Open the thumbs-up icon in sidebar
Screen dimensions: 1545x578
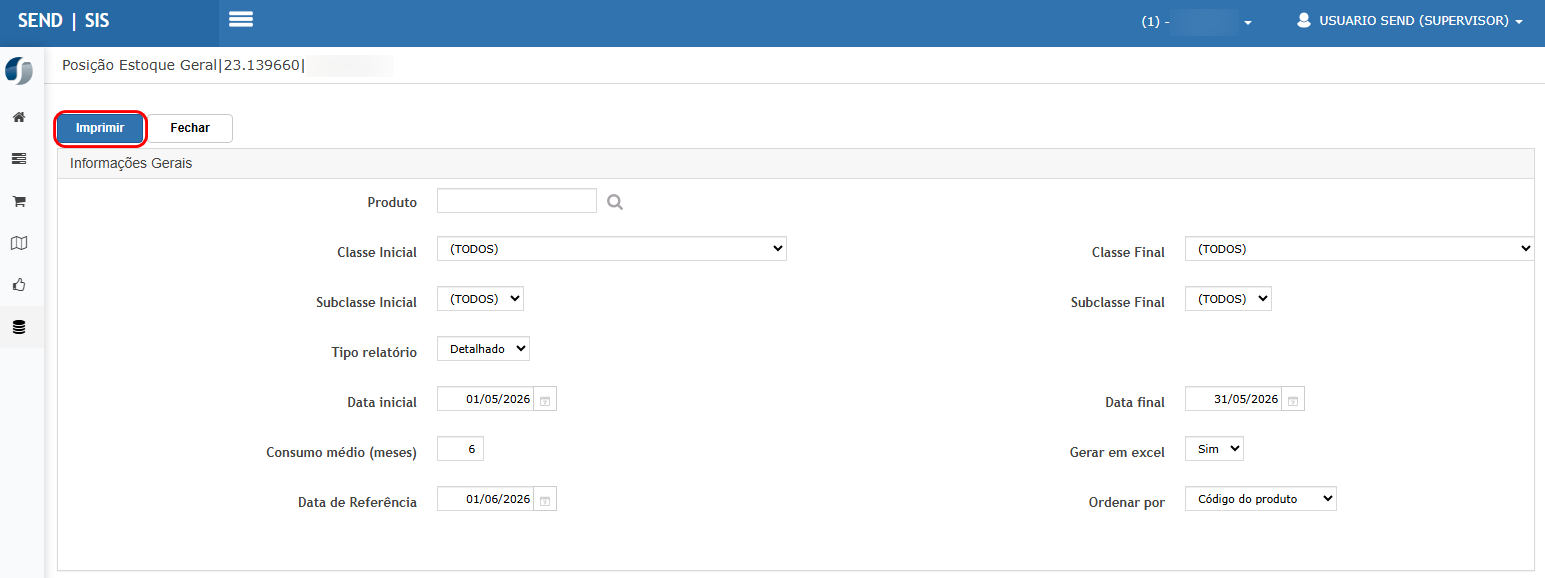[x=18, y=285]
